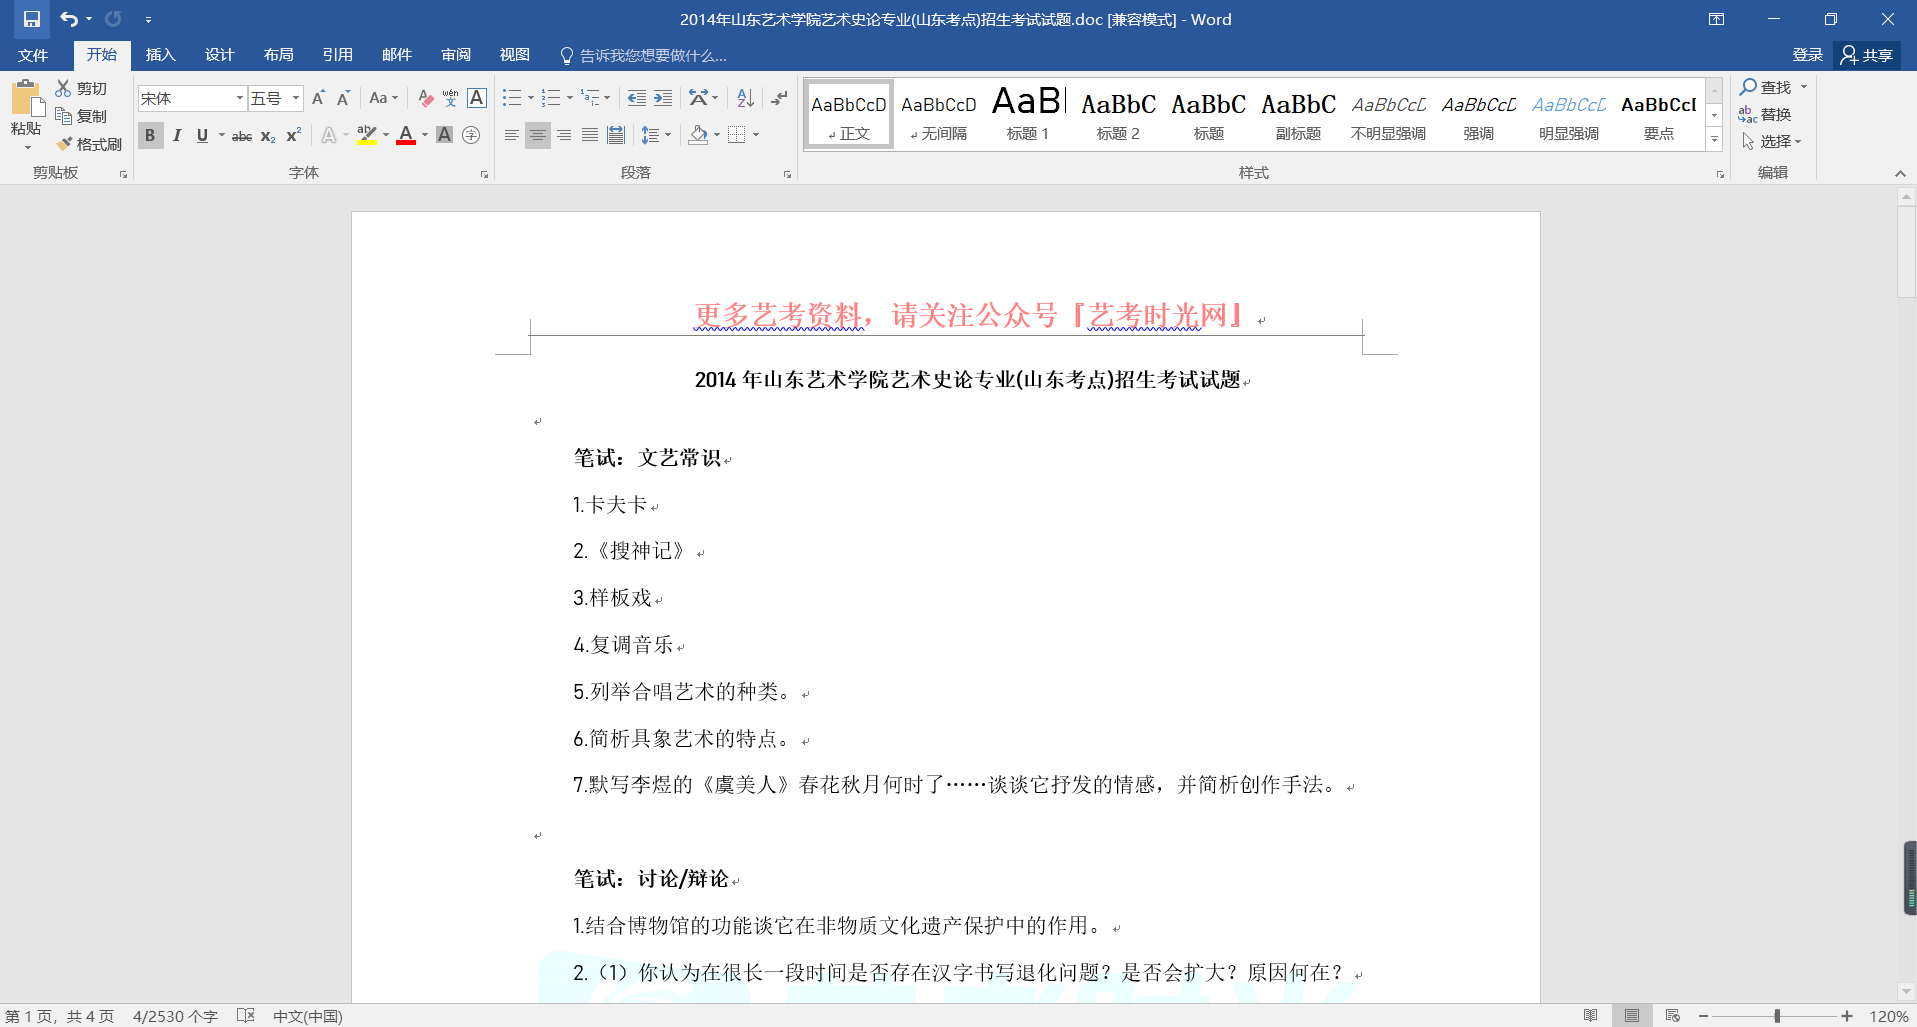Click the Clear Formatting eraser icon
Image resolution: width=1917 pixels, height=1027 pixels.
pyautogui.click(x=425, y=98)
